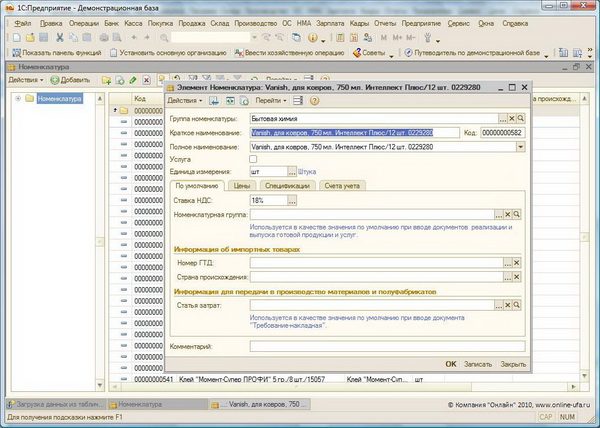
Task: Click the Paste clipboard icon
Action: click(87, 37)
